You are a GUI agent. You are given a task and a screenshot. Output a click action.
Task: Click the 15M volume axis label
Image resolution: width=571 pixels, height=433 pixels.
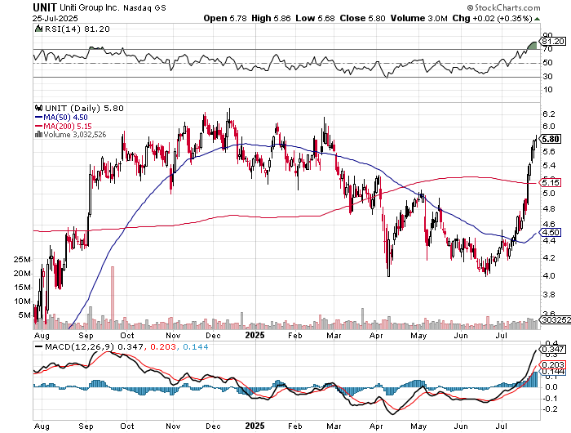click(22, 287)
